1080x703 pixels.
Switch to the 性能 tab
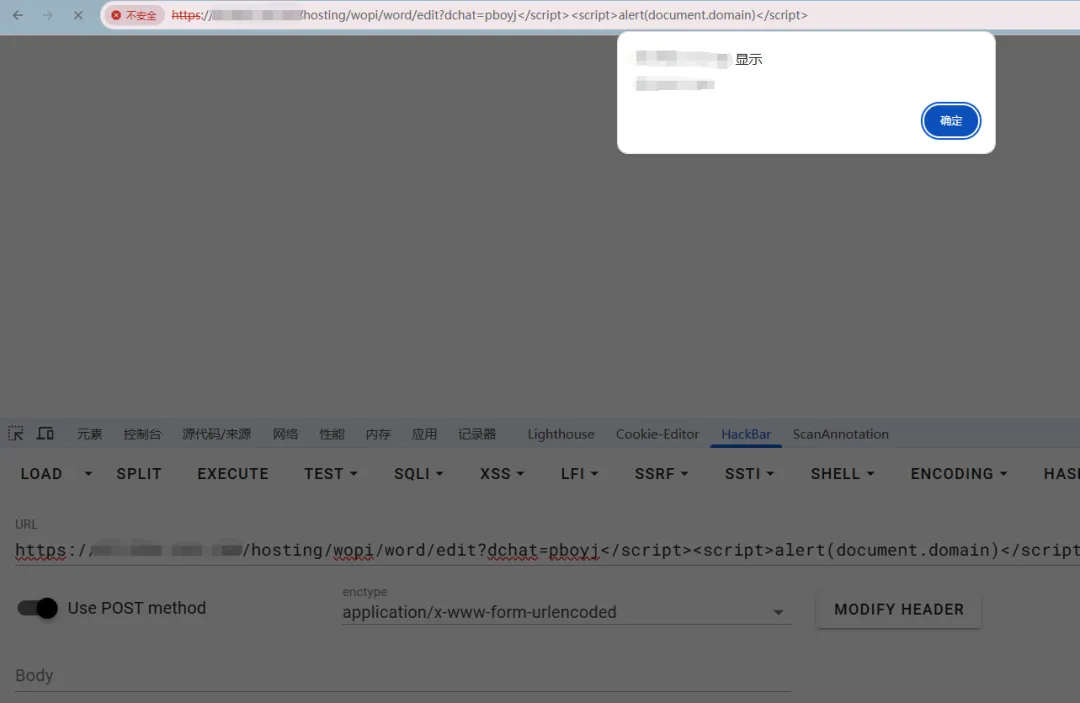click(x=331, y=434)
